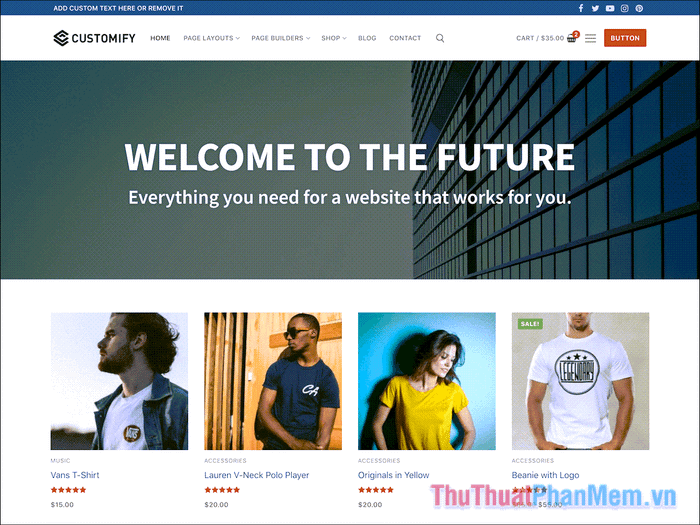This screenshot has width=700, height=525.
Task: Open Lauren V-Neck Polo Player link
Action: coord(256,475)
